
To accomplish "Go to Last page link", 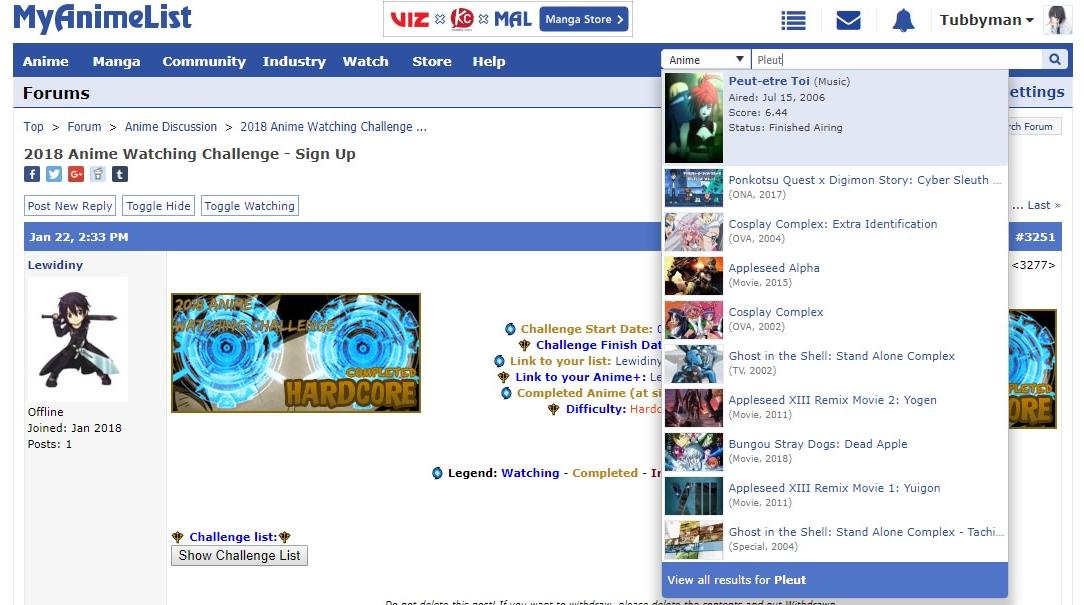I will pyautogui.click(x=1043, y=205).
